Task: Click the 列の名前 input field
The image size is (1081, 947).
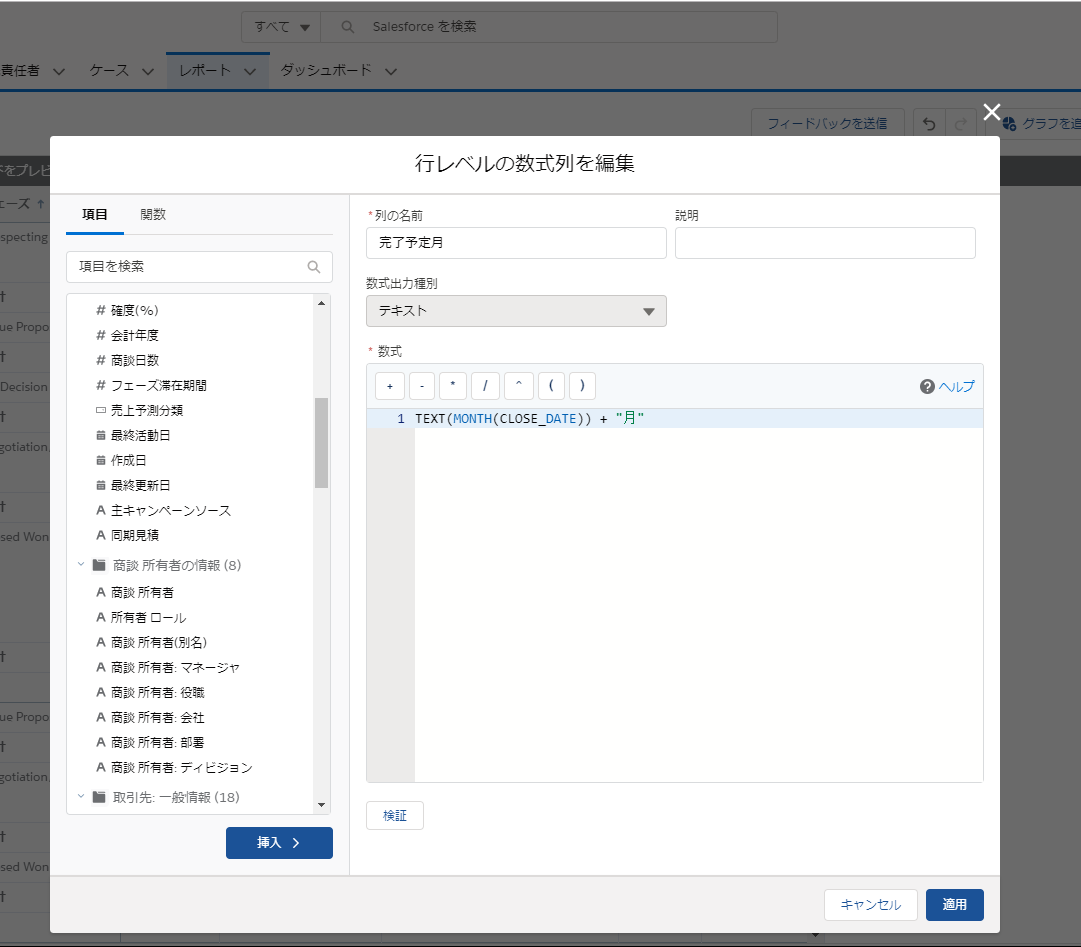Action: point(516,243)
